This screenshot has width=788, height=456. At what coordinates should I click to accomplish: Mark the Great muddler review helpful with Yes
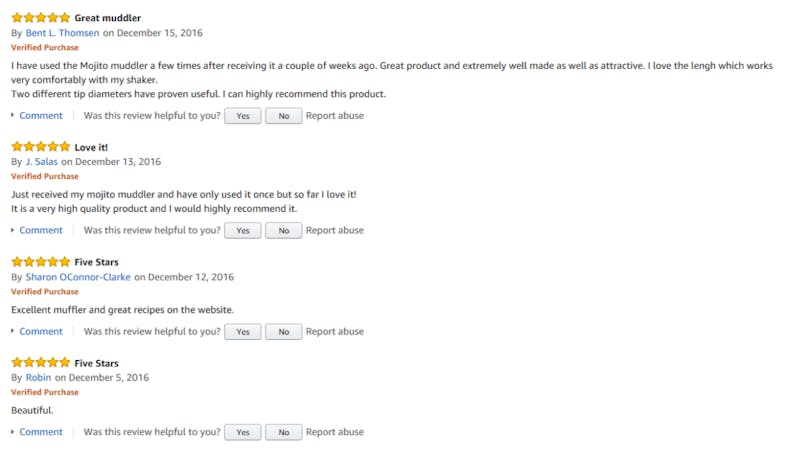pos(242,116)
